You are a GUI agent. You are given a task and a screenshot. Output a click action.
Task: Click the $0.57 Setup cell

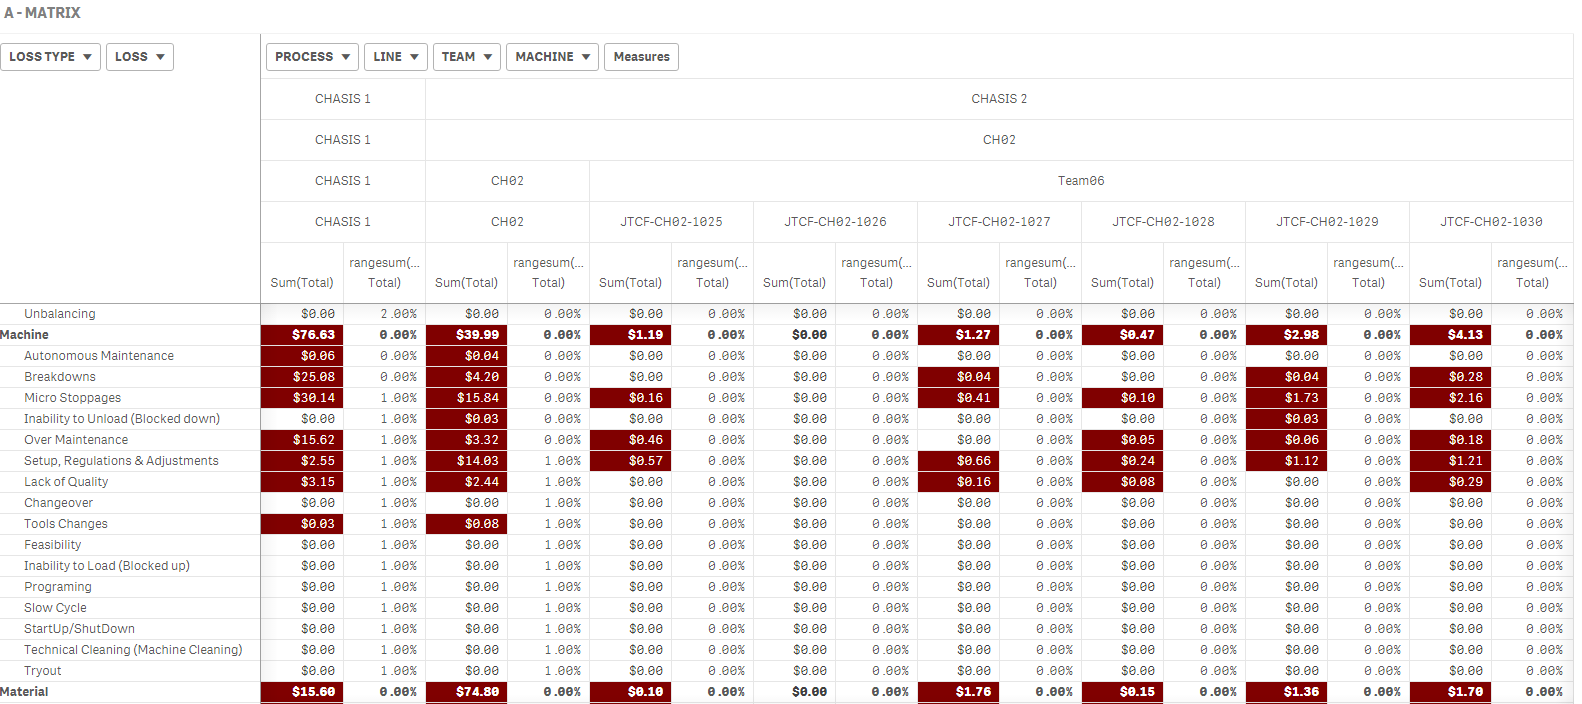[630, 461]
